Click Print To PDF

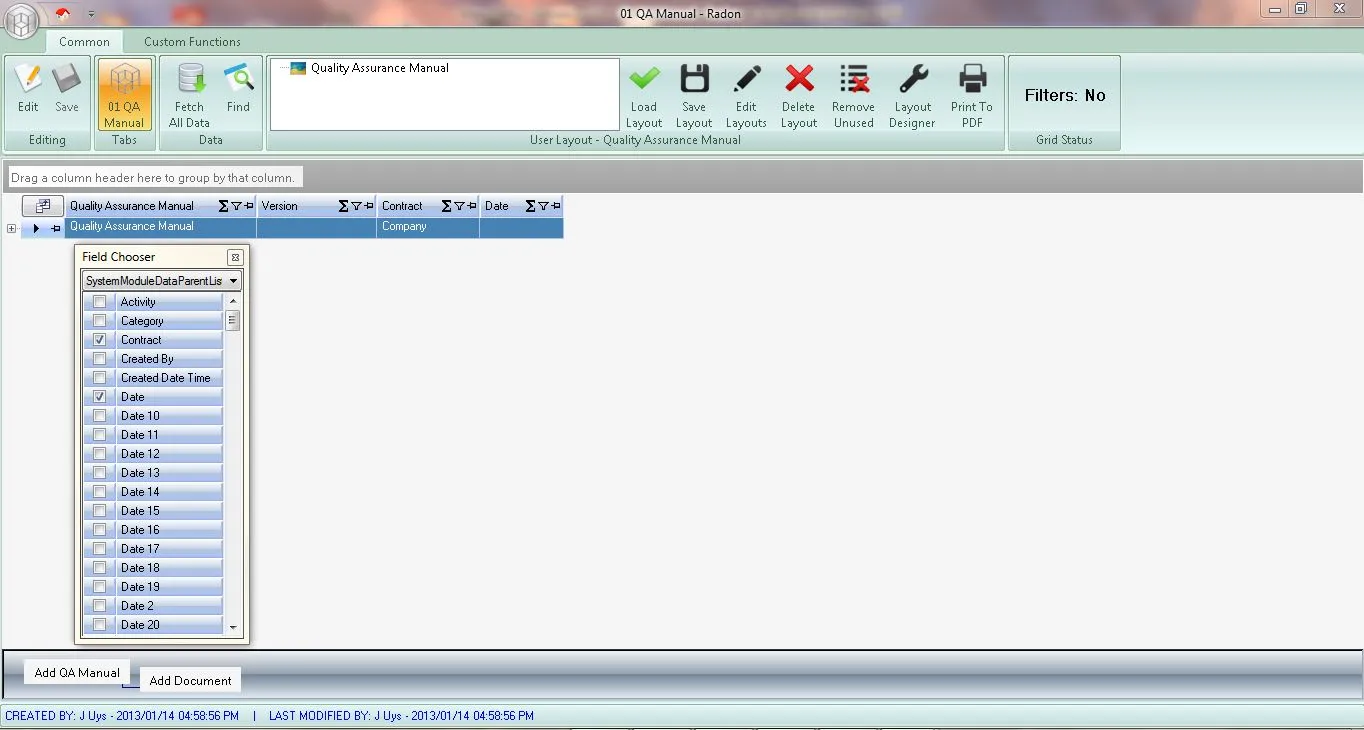(x=972, y=96)
